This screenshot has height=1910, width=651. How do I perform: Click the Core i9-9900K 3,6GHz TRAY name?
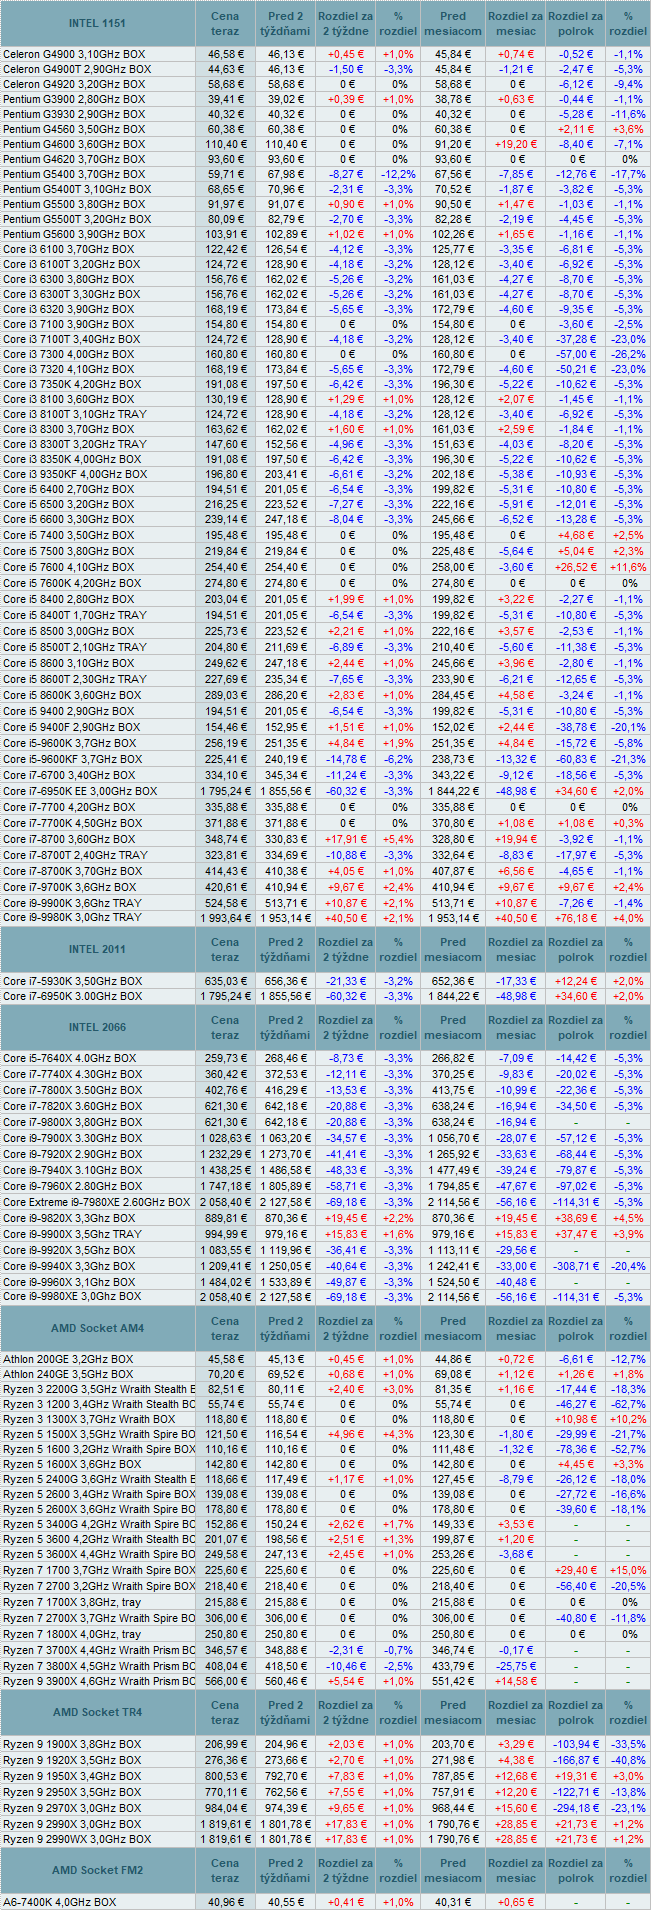tap(72, 902)
